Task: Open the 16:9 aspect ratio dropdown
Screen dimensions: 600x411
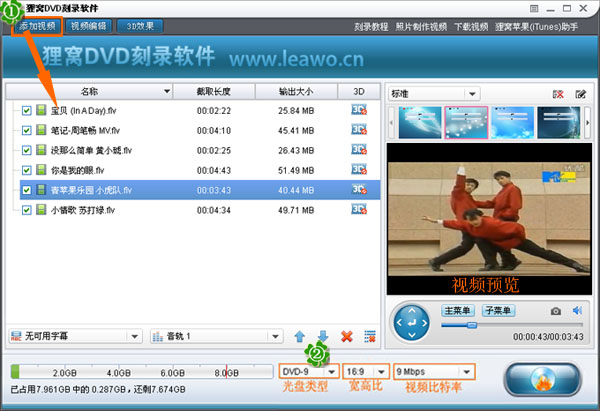Action: tap(382, 372)
